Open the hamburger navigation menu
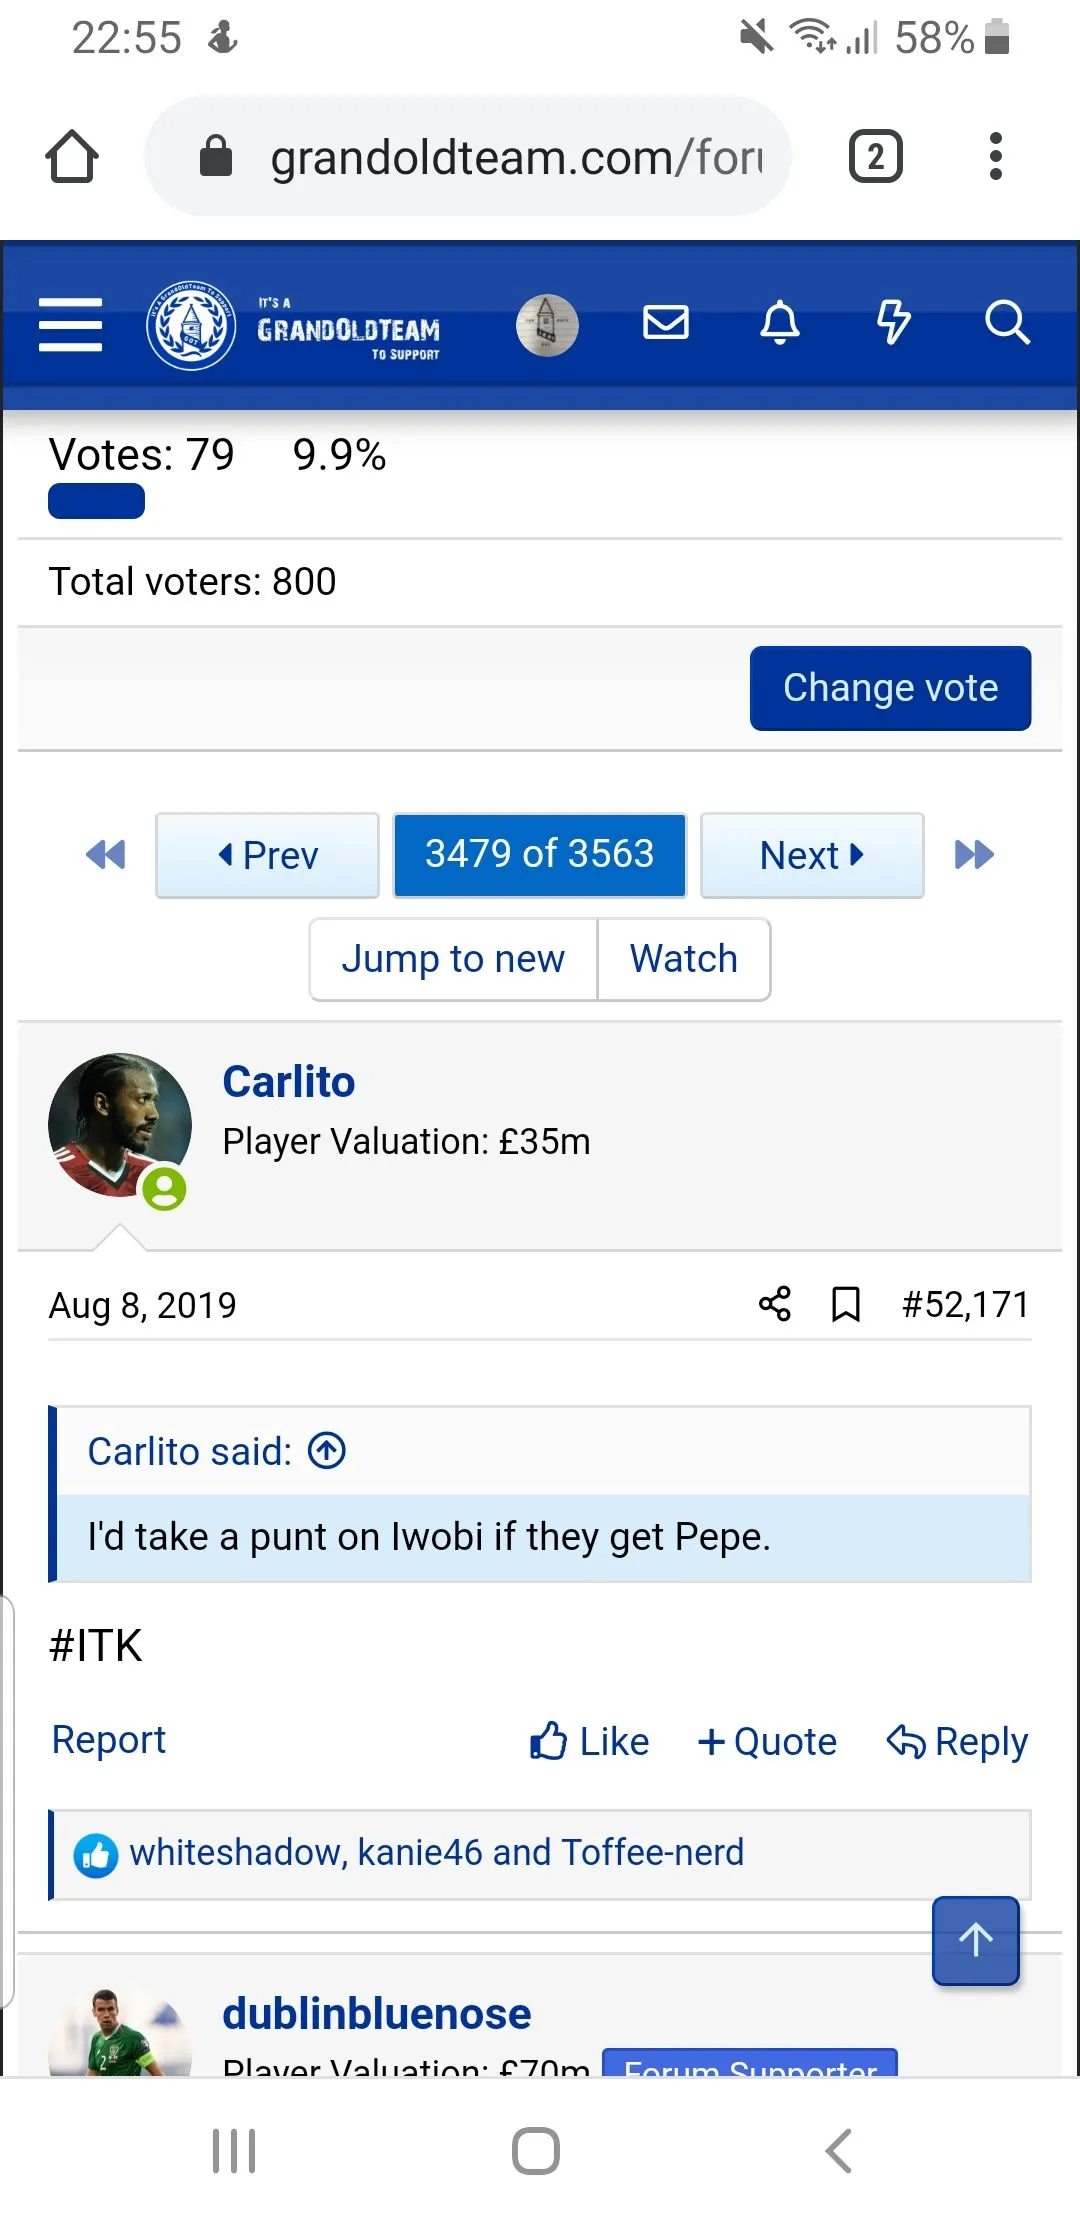This screenshot has width=1080, height=2220. (x=70, y=325)
